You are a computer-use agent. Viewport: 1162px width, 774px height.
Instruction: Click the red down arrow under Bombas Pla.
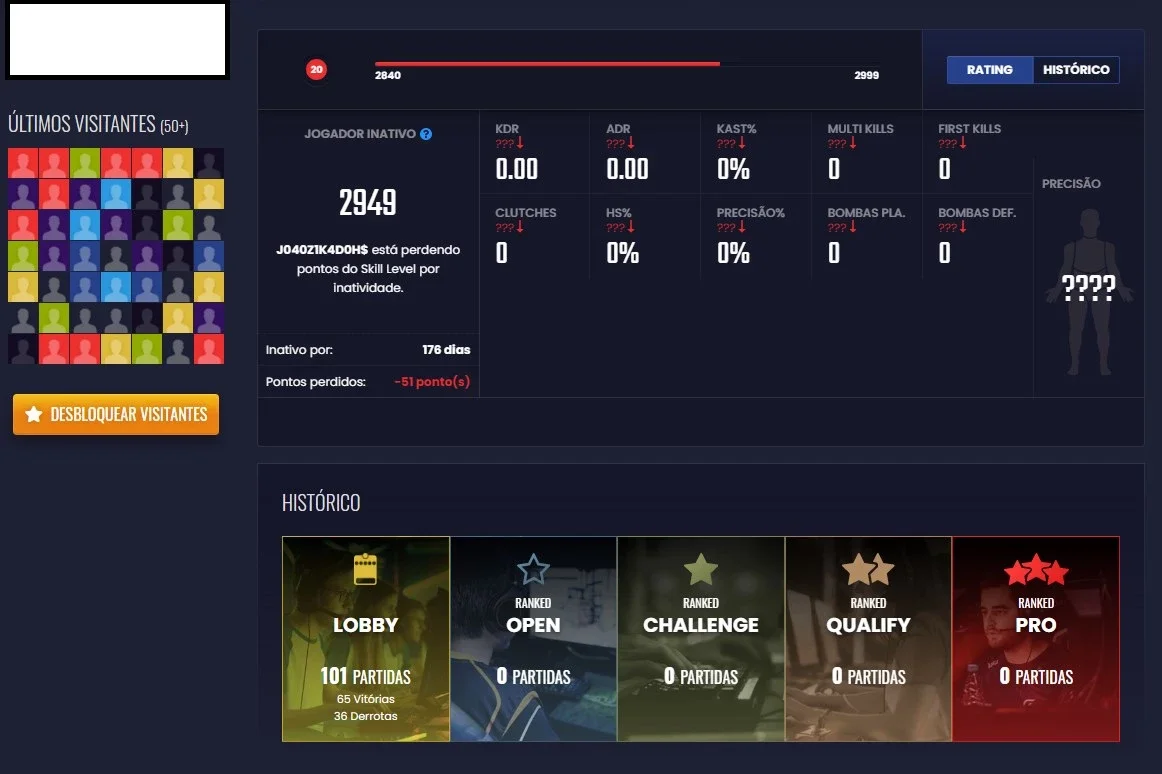(x=853, y=227)
